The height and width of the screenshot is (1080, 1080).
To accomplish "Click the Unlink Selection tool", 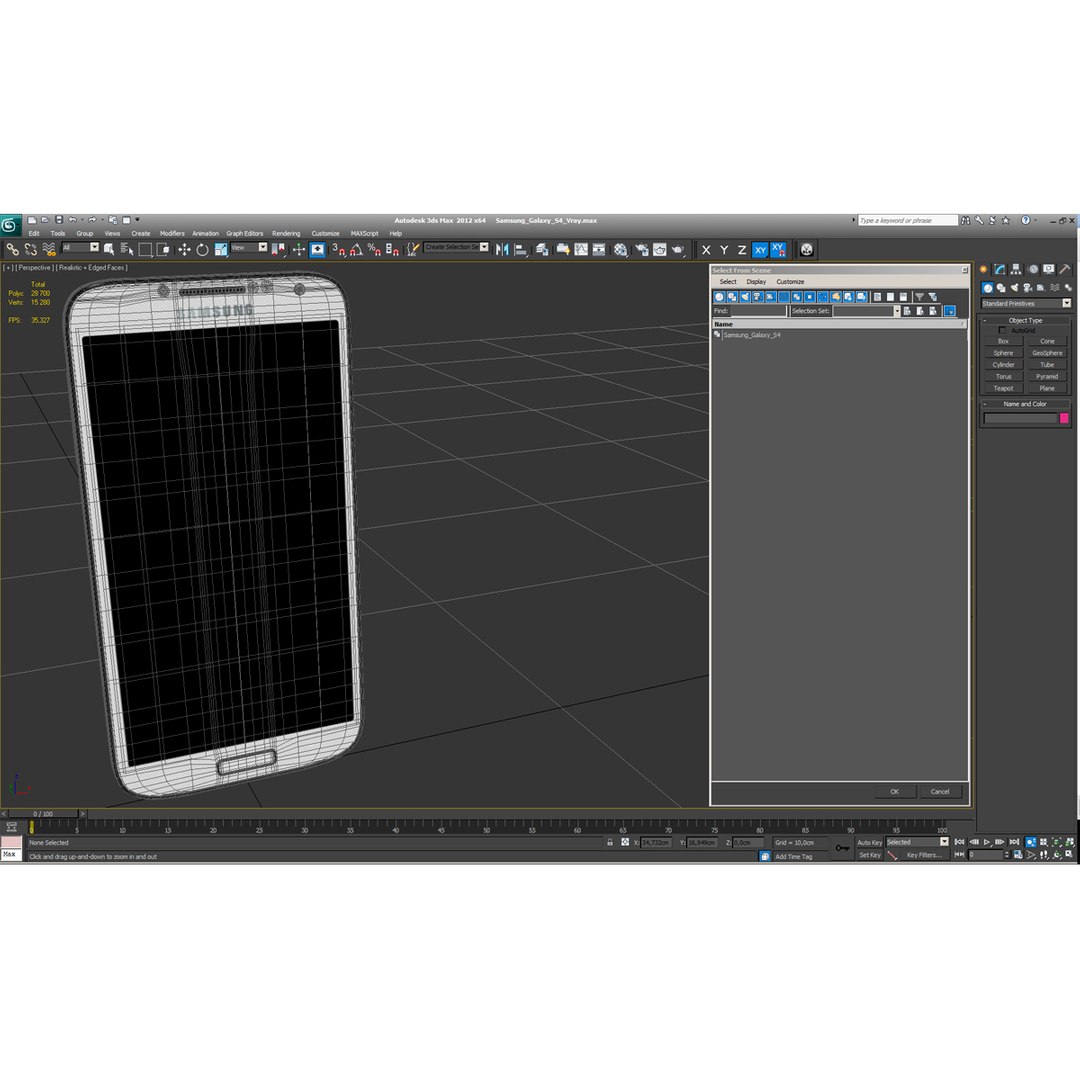I will pyautogui.click(x=30, y=249).
